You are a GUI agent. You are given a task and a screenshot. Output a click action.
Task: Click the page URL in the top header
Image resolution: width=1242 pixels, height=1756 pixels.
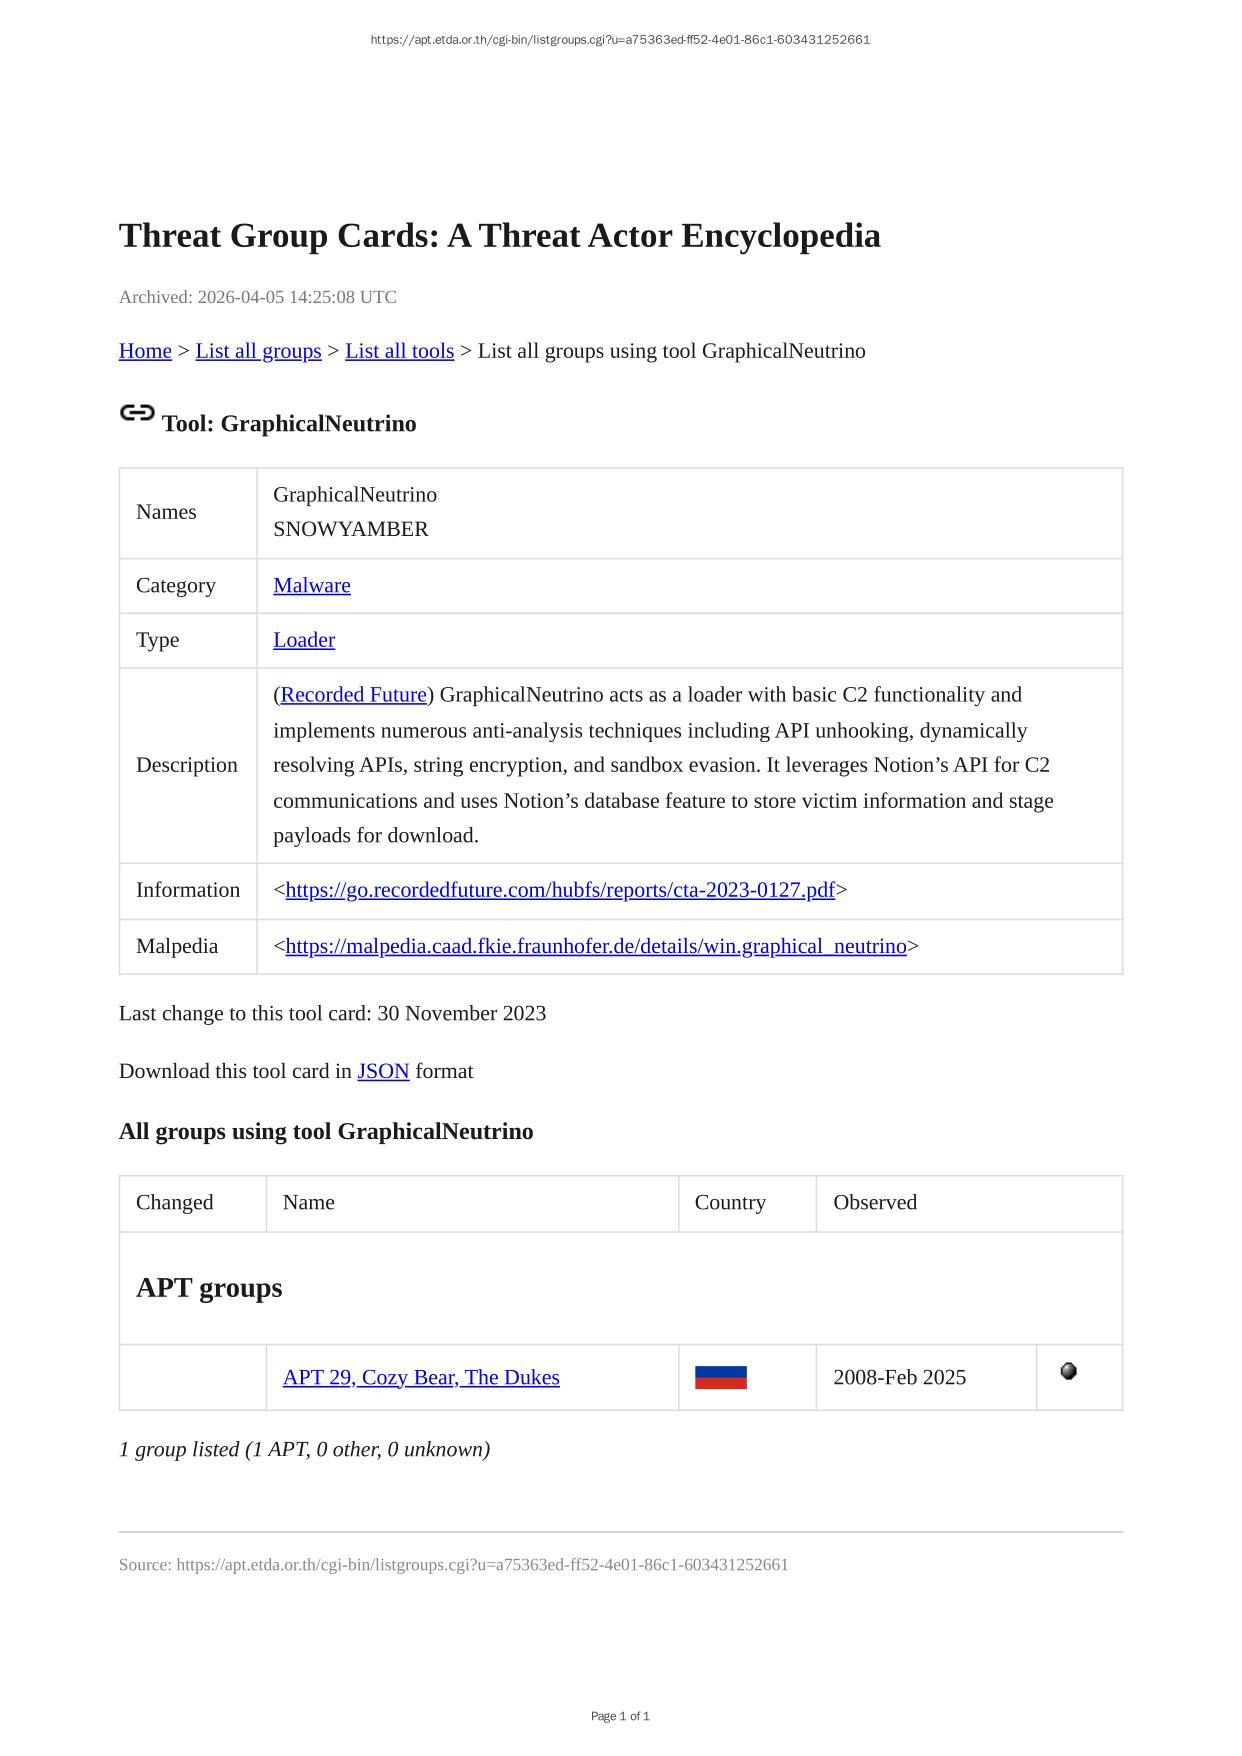620,40
